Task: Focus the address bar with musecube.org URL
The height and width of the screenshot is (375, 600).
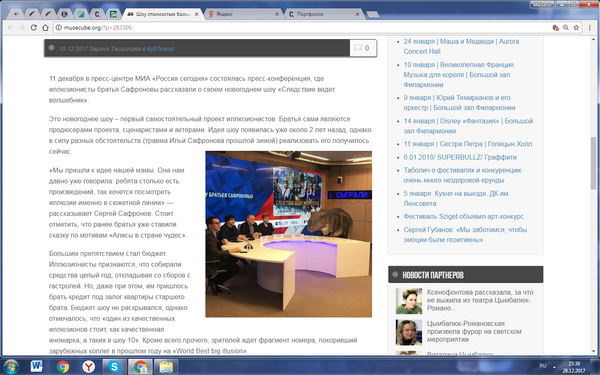Action: 302,28
